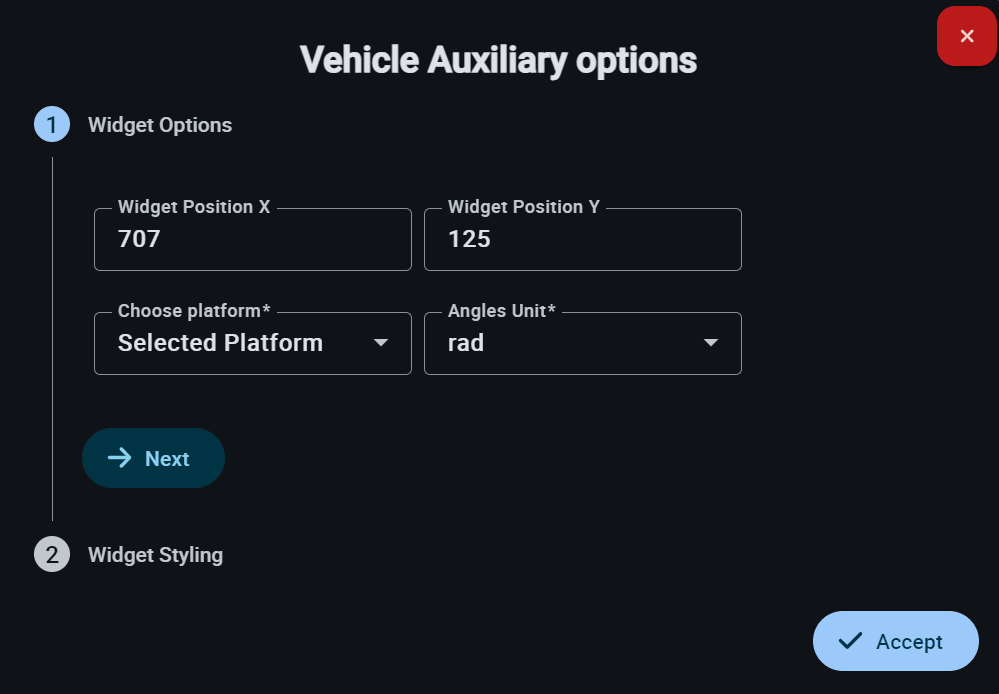Click the Choose platform dropdown arrow
The image size is (999, 694).
tap(380, 343)
